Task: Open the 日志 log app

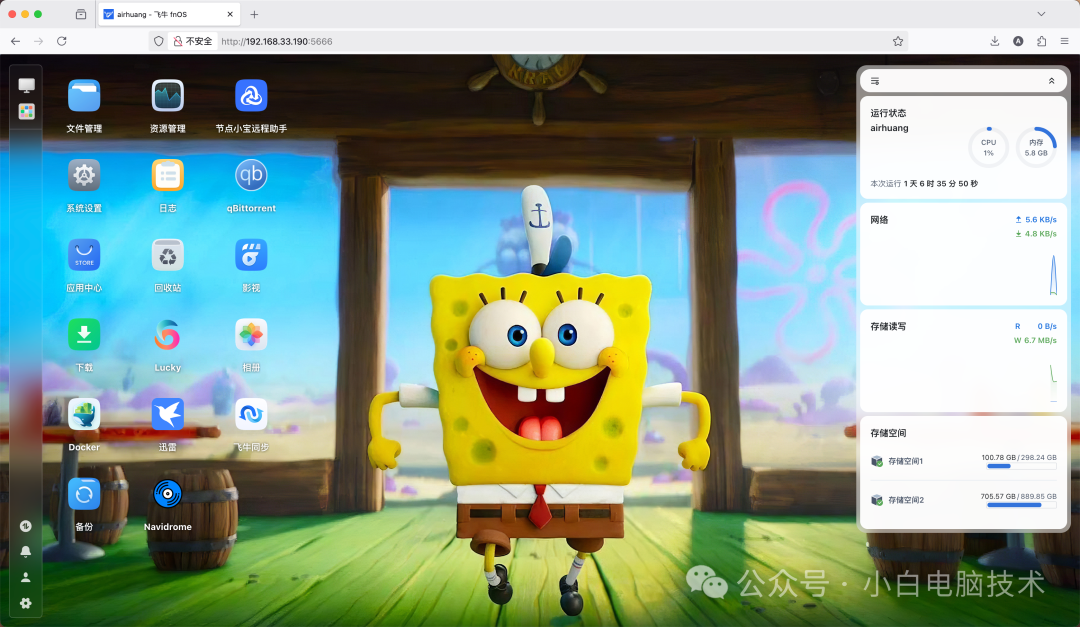Action: tap(167, 176)
